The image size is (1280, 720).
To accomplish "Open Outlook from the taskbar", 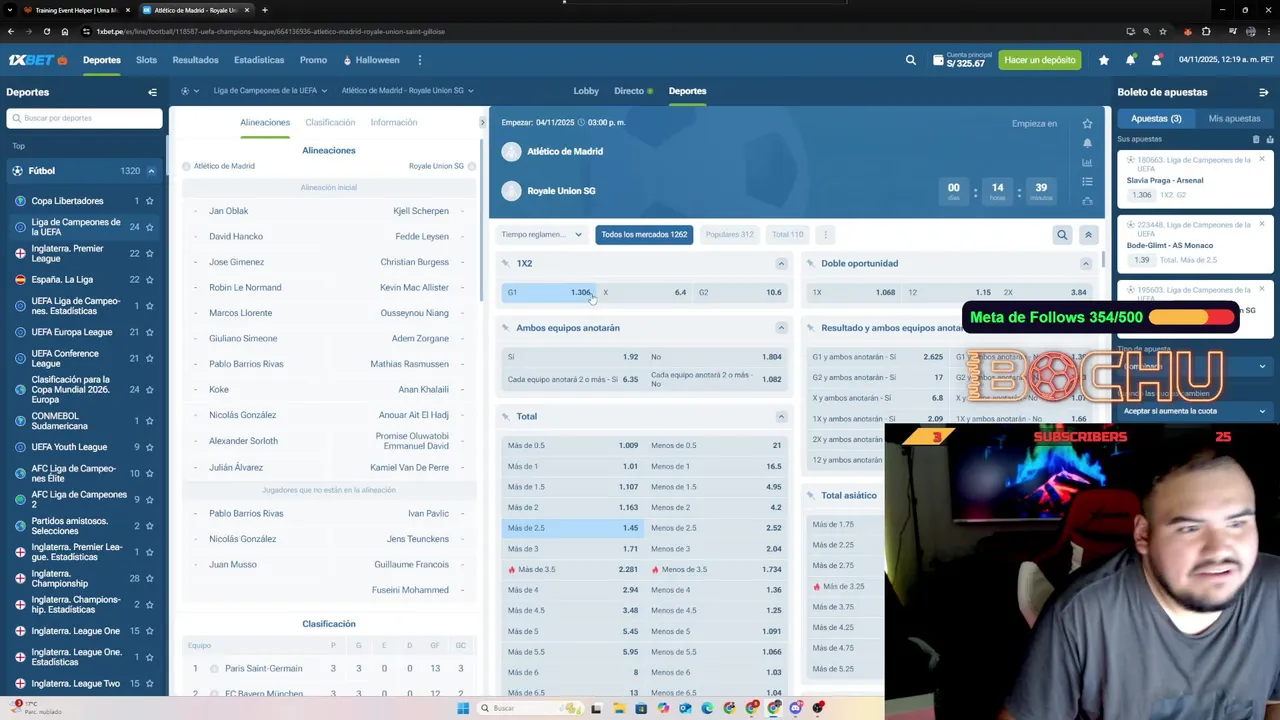I will pos(685,708).
